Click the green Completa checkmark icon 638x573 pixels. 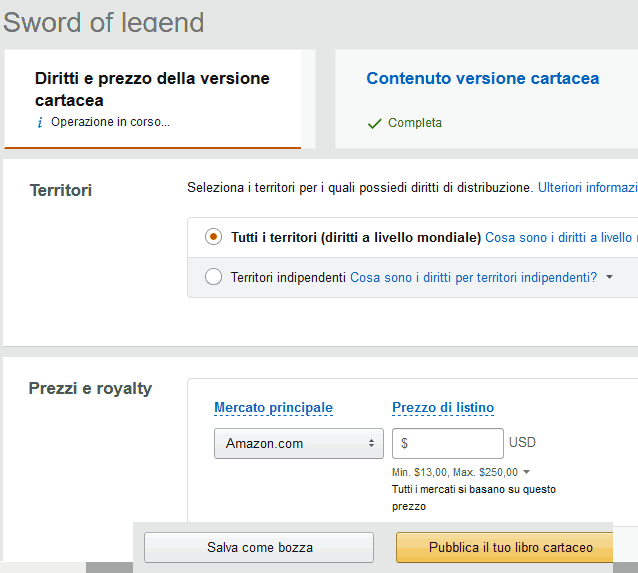click(374, 123)
